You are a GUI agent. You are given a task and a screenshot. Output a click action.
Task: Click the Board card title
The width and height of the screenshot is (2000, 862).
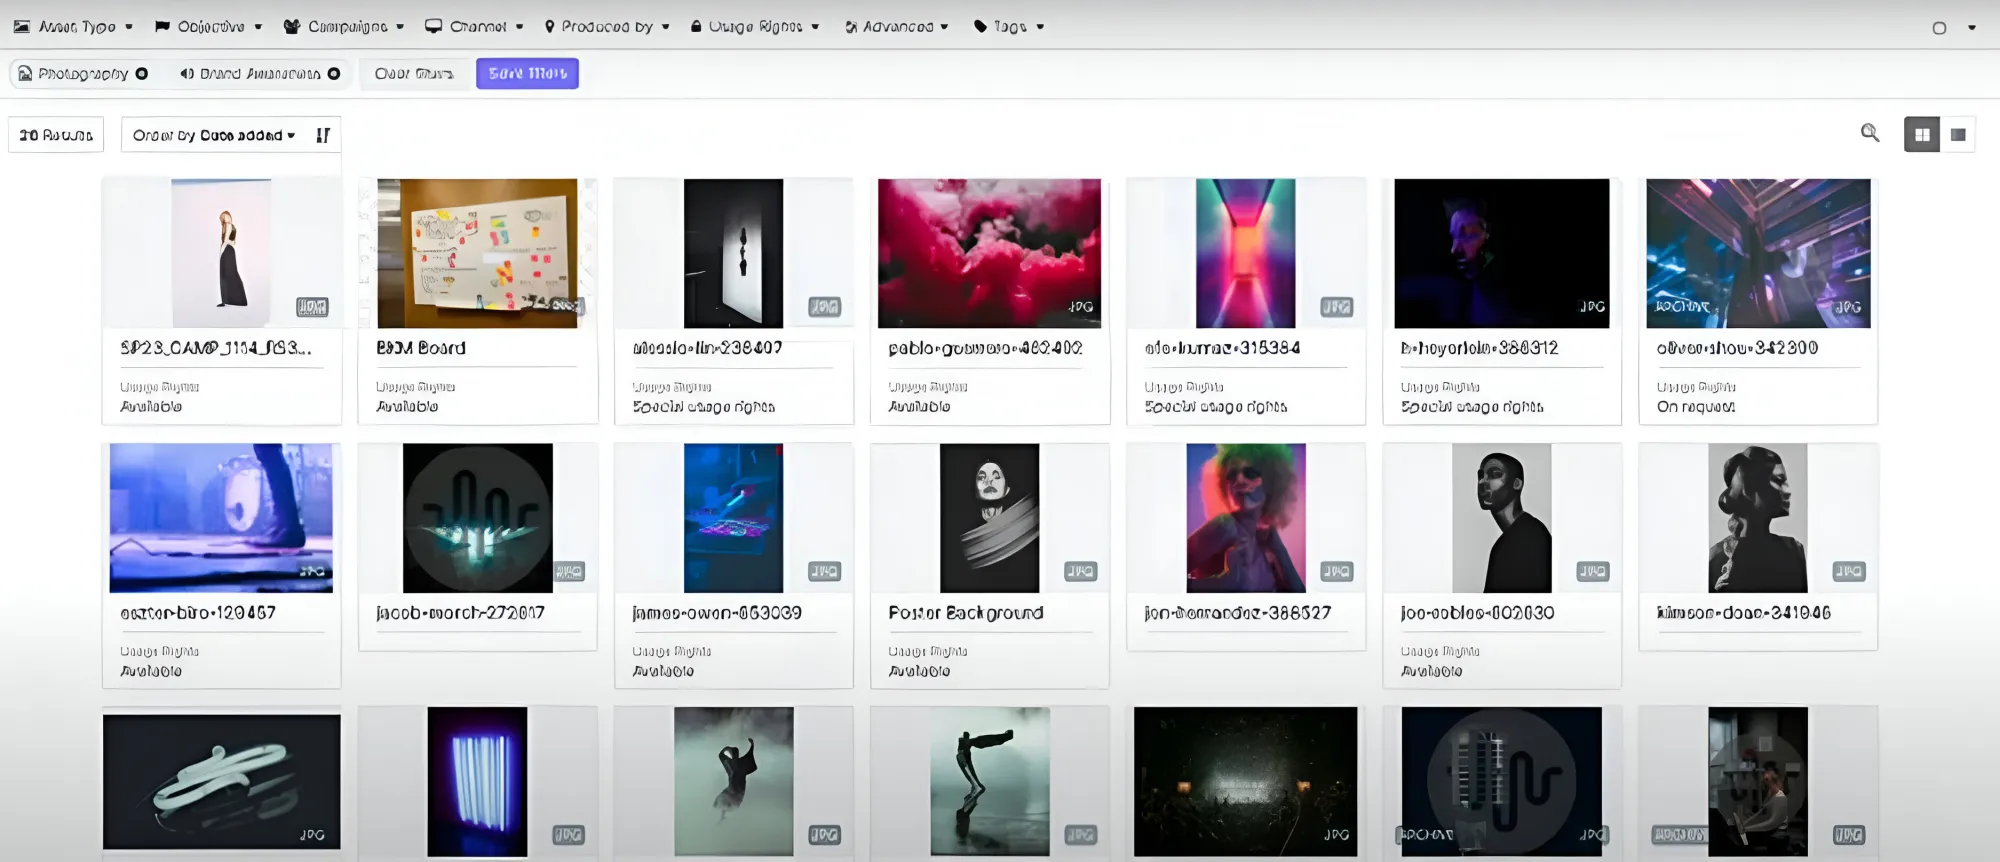click(x=421, y=348)
